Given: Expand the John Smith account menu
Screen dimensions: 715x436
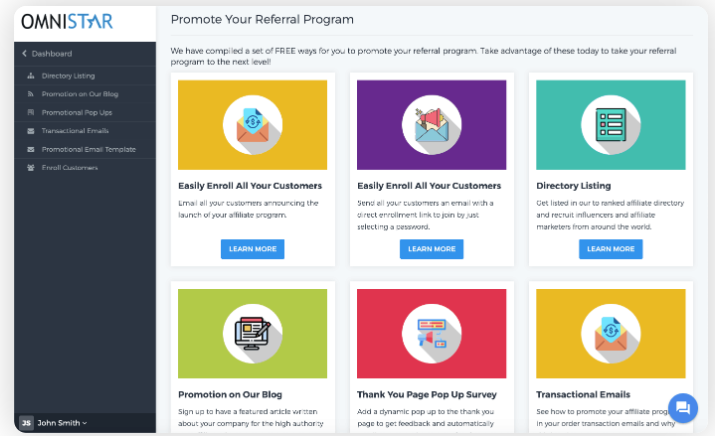Looking at the screenshot, I should [62, 423].
